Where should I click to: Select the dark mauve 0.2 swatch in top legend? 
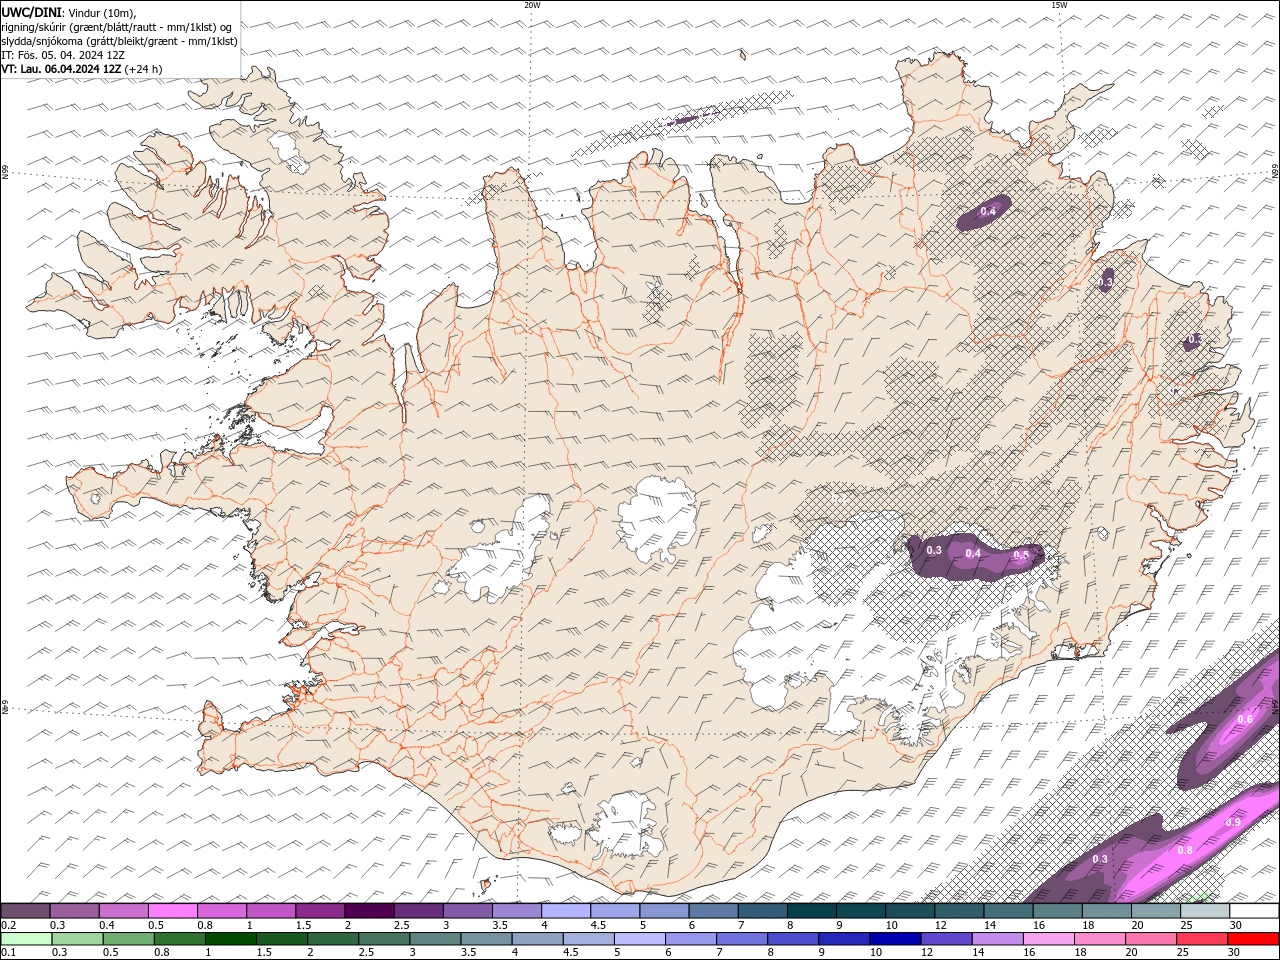click(25, 911)
